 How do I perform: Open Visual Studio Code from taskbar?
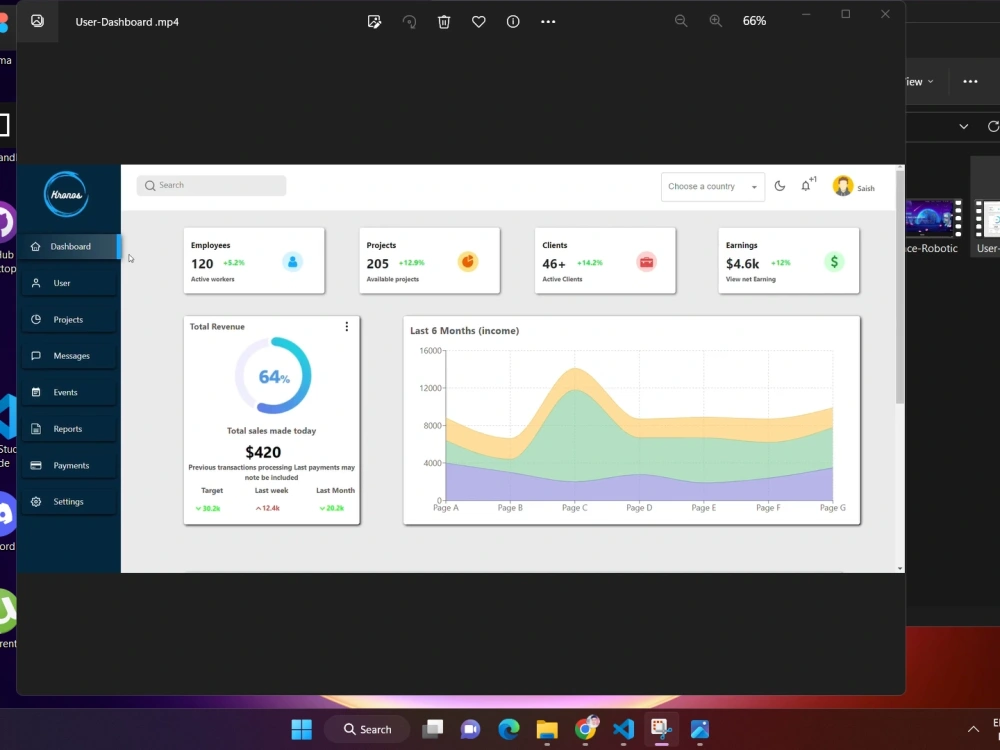coord(623,729)
